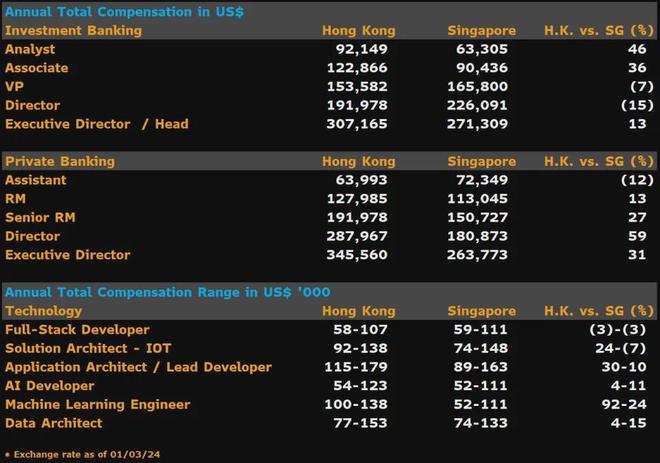Click Private Banking Director percentage 59
The height and width of the screenshot is (463, 660).
[x=637, y=236]
